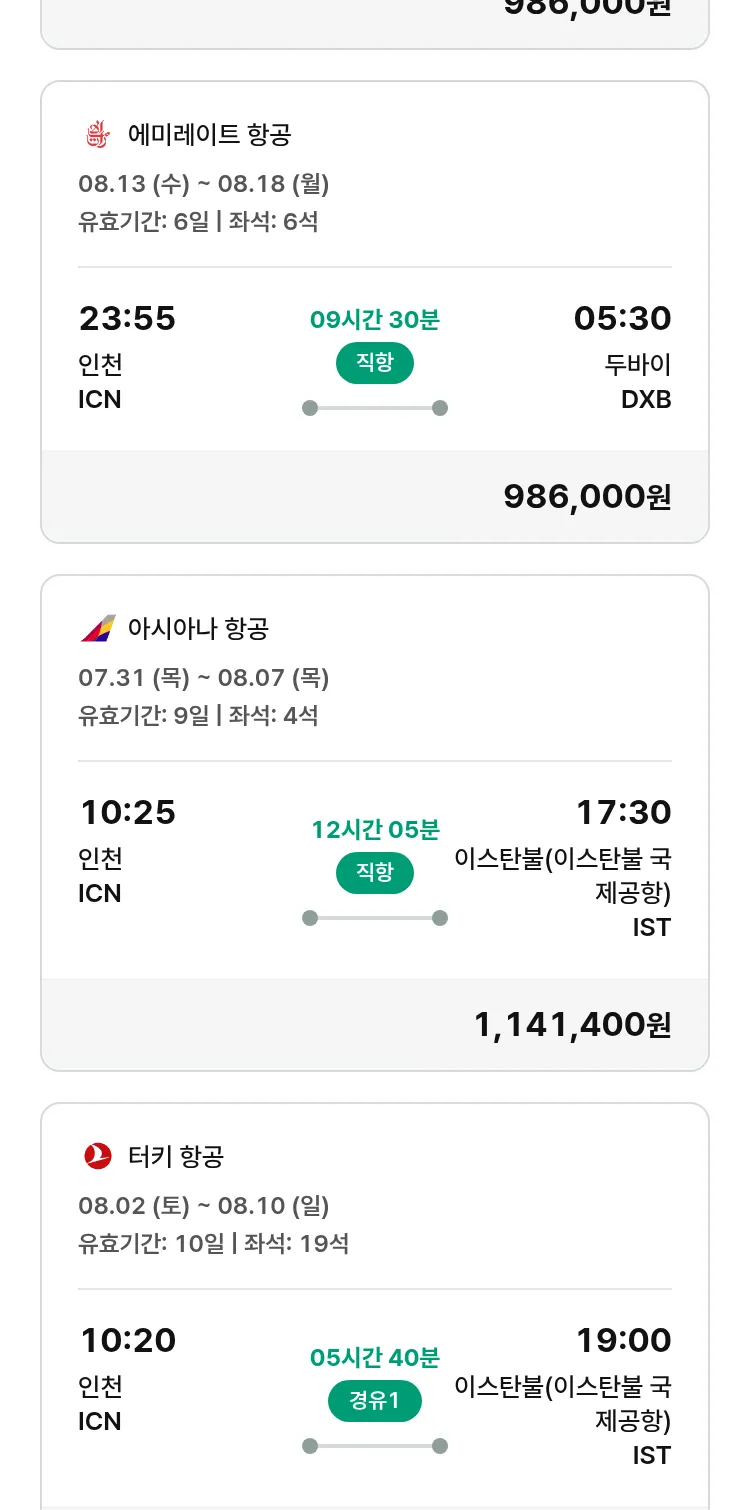Open the 터키 항공 flight name
The image size is (750, 1510).
pyautogui.click(x=176, y=1156)
